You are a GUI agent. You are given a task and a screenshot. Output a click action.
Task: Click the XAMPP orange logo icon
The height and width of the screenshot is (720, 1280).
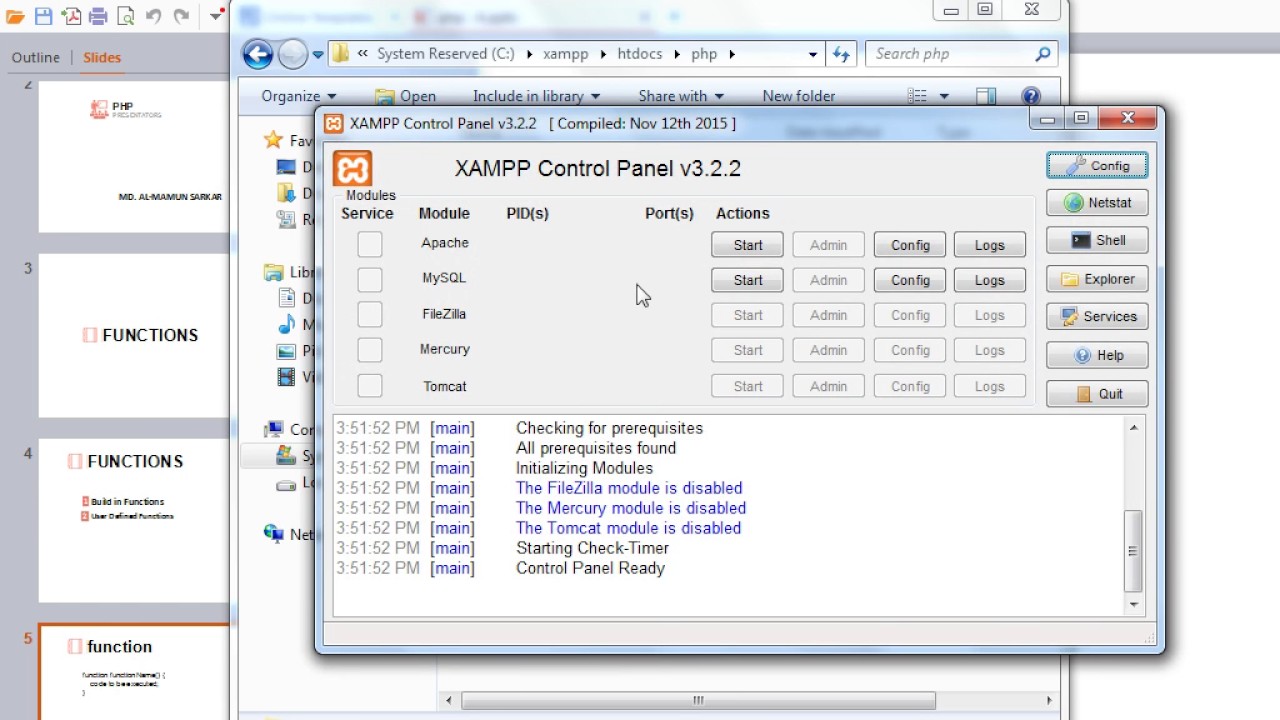[x=352, y=168]
